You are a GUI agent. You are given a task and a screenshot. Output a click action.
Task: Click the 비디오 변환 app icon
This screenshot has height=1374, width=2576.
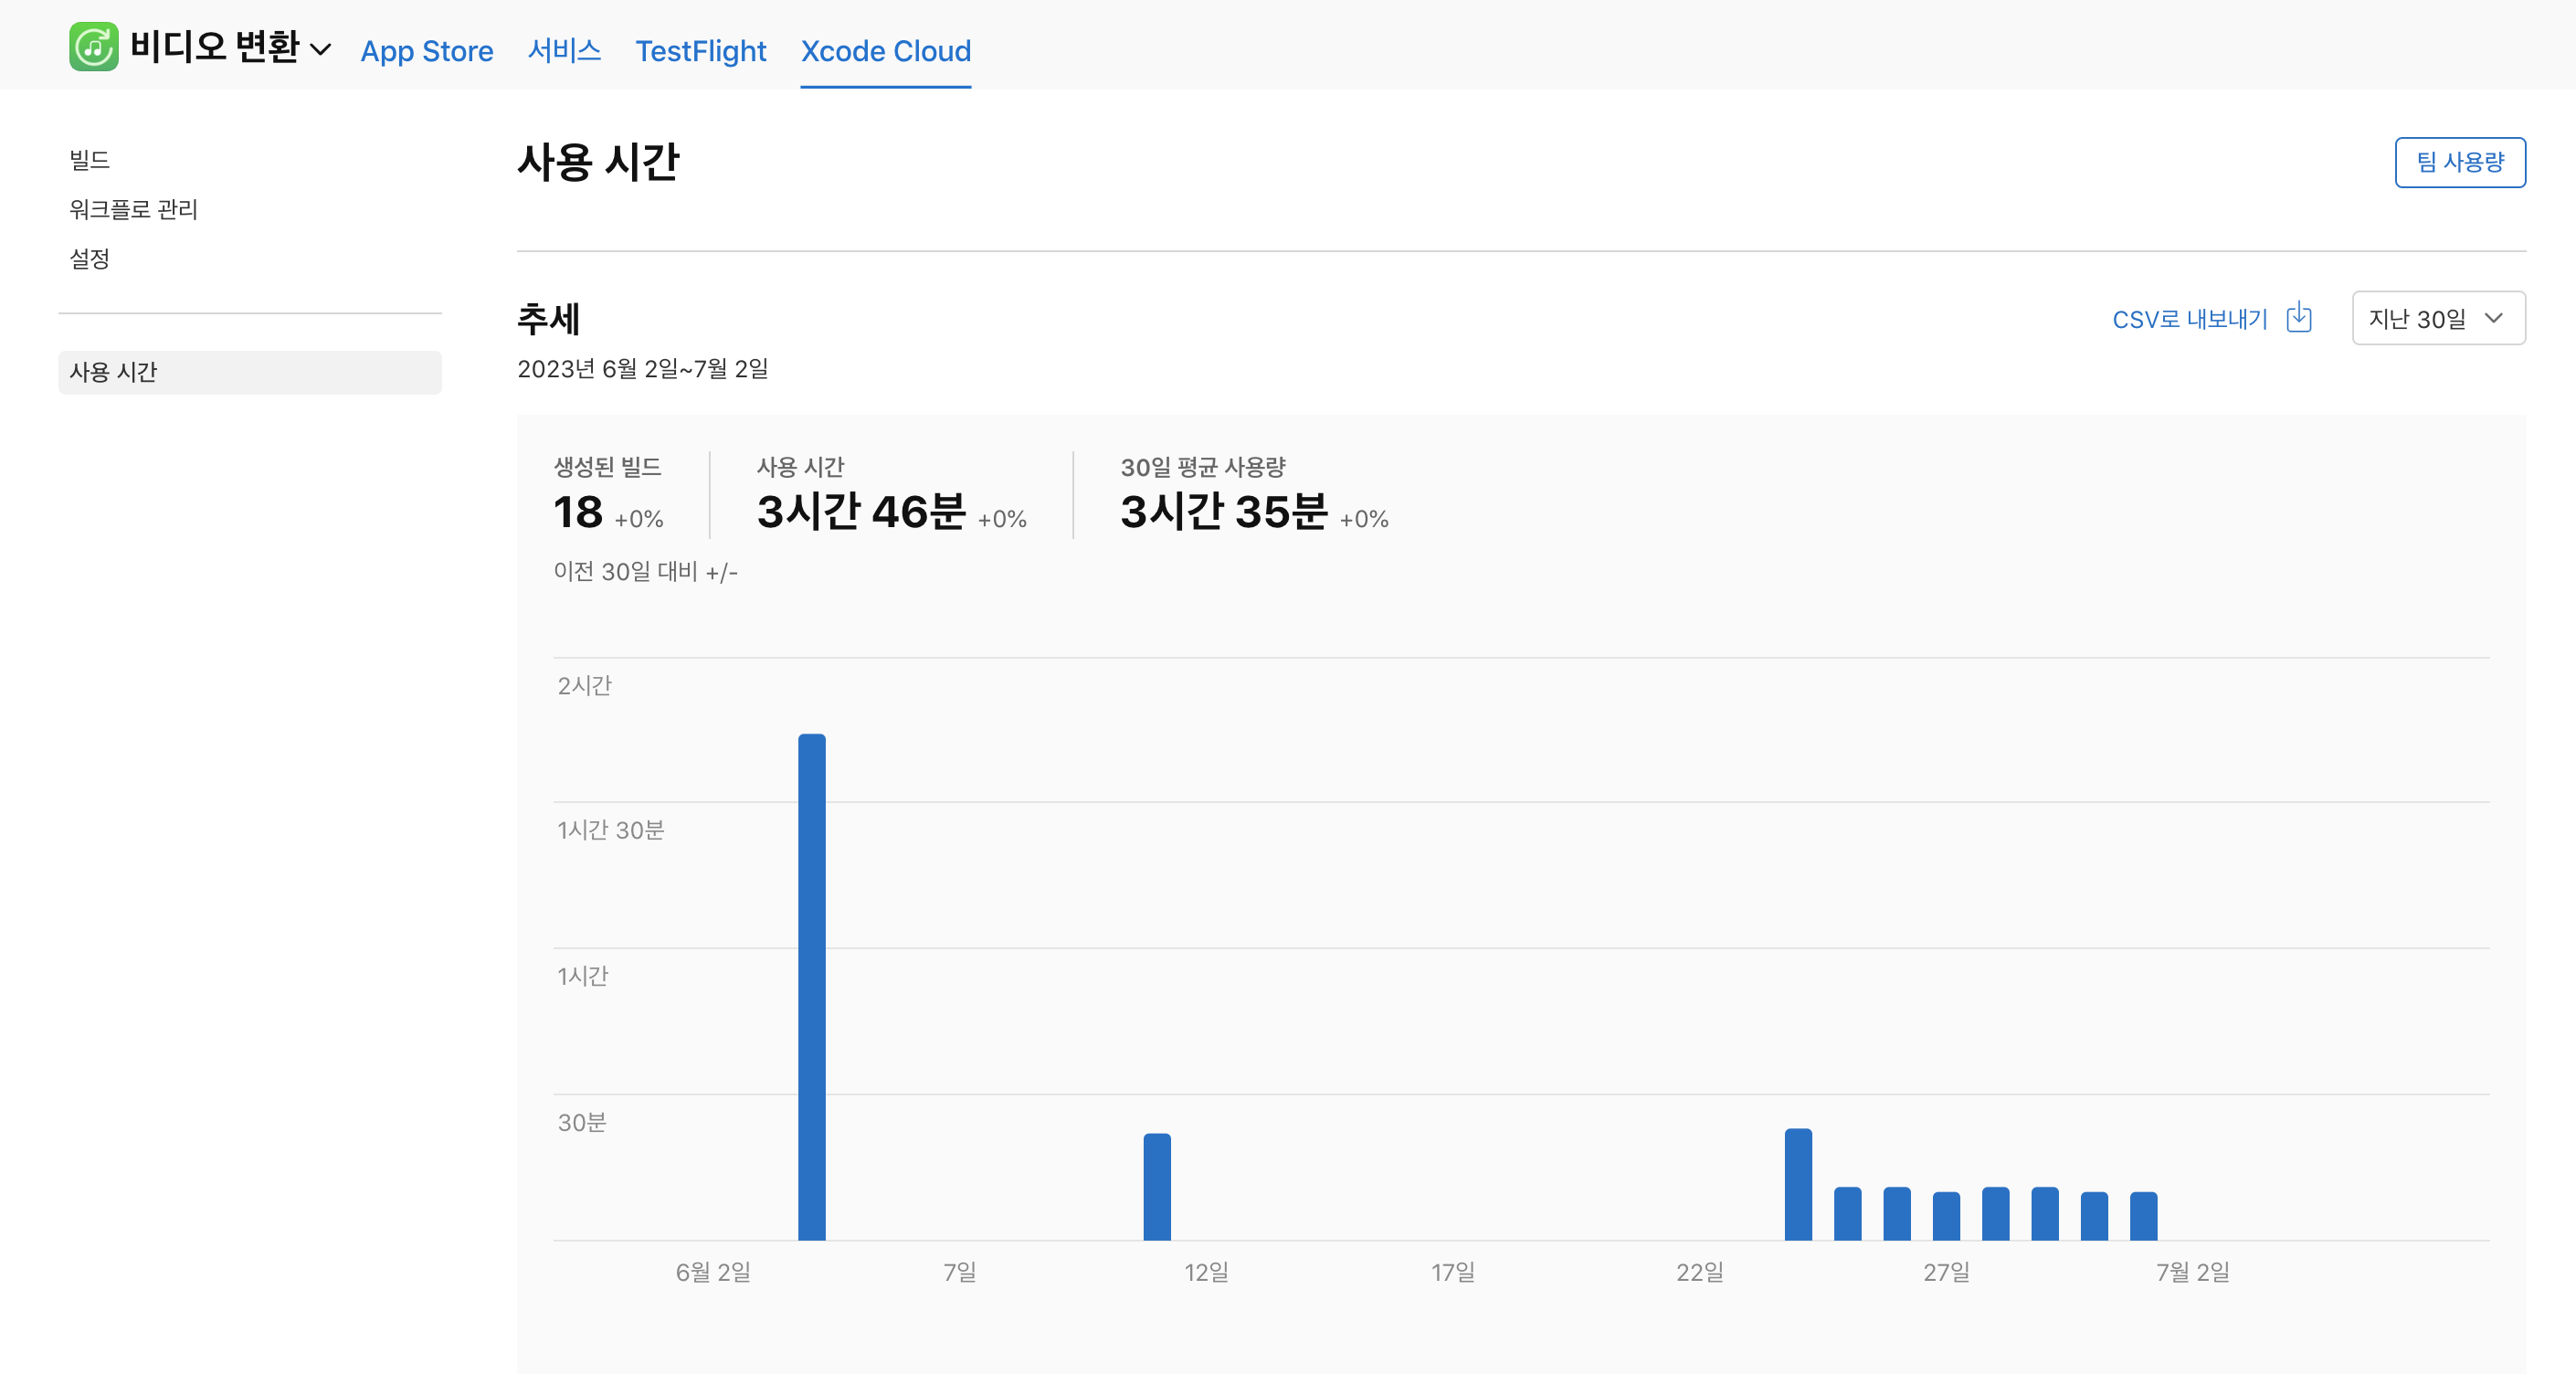93,47
